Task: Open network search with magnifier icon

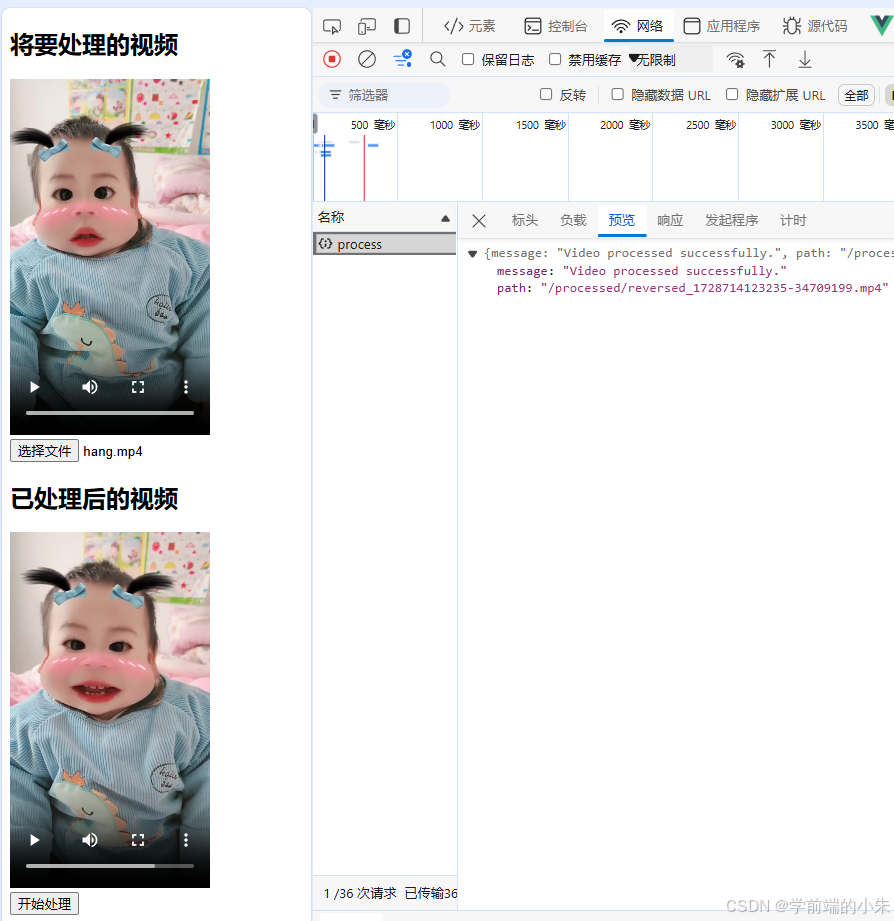Action: 438,59
